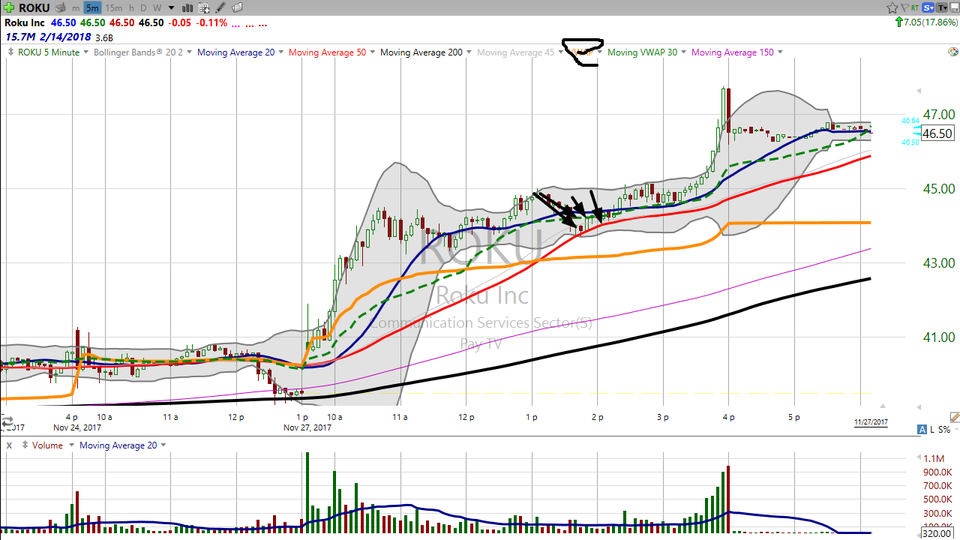
Task: Click the 11/27/2017 date link
Action: tap(871, 422)
